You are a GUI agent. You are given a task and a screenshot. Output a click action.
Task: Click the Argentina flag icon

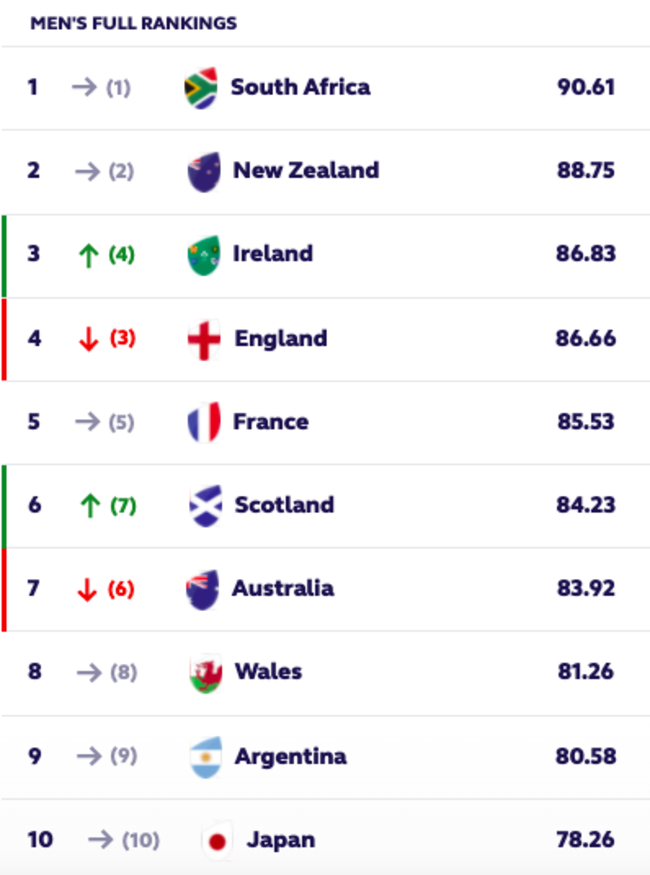(x=205, y=756)
